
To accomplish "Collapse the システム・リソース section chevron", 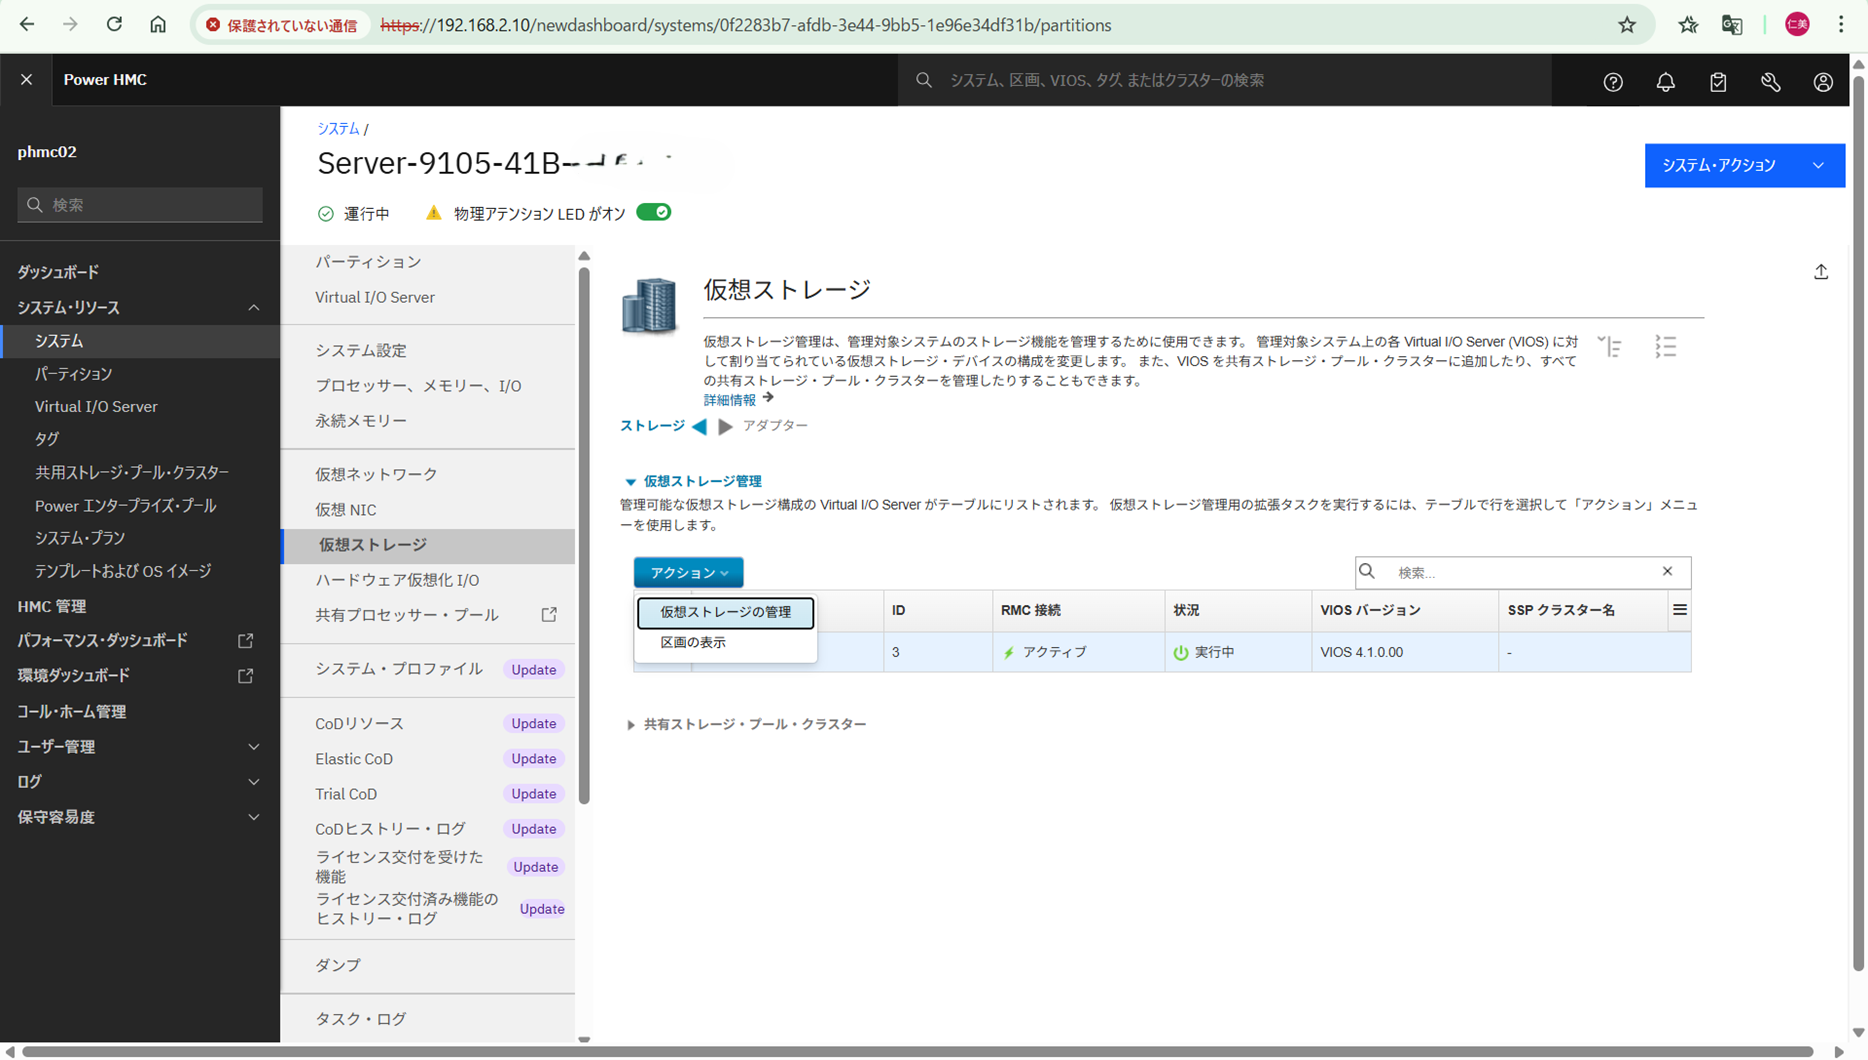I will click(254, 307).
